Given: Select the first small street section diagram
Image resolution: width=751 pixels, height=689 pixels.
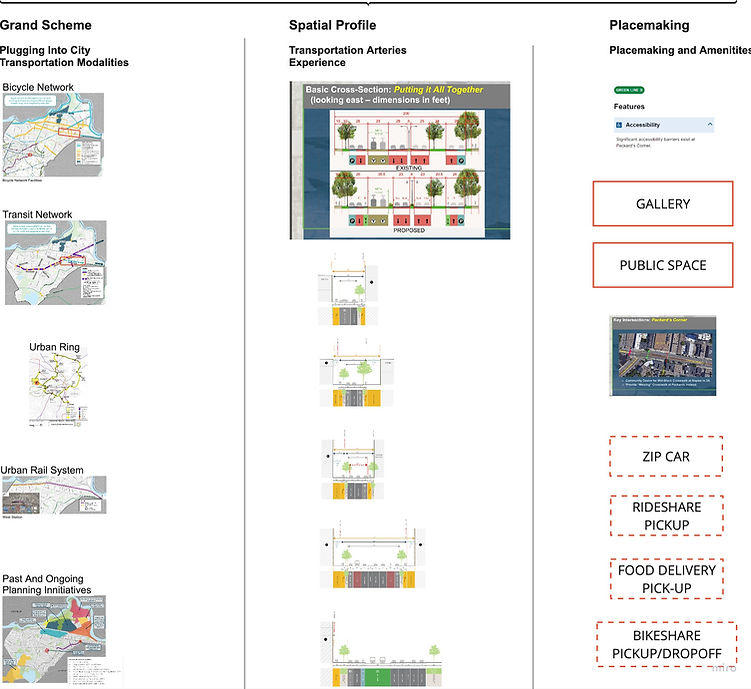Looking at the screenshot, I should [348, 290].
